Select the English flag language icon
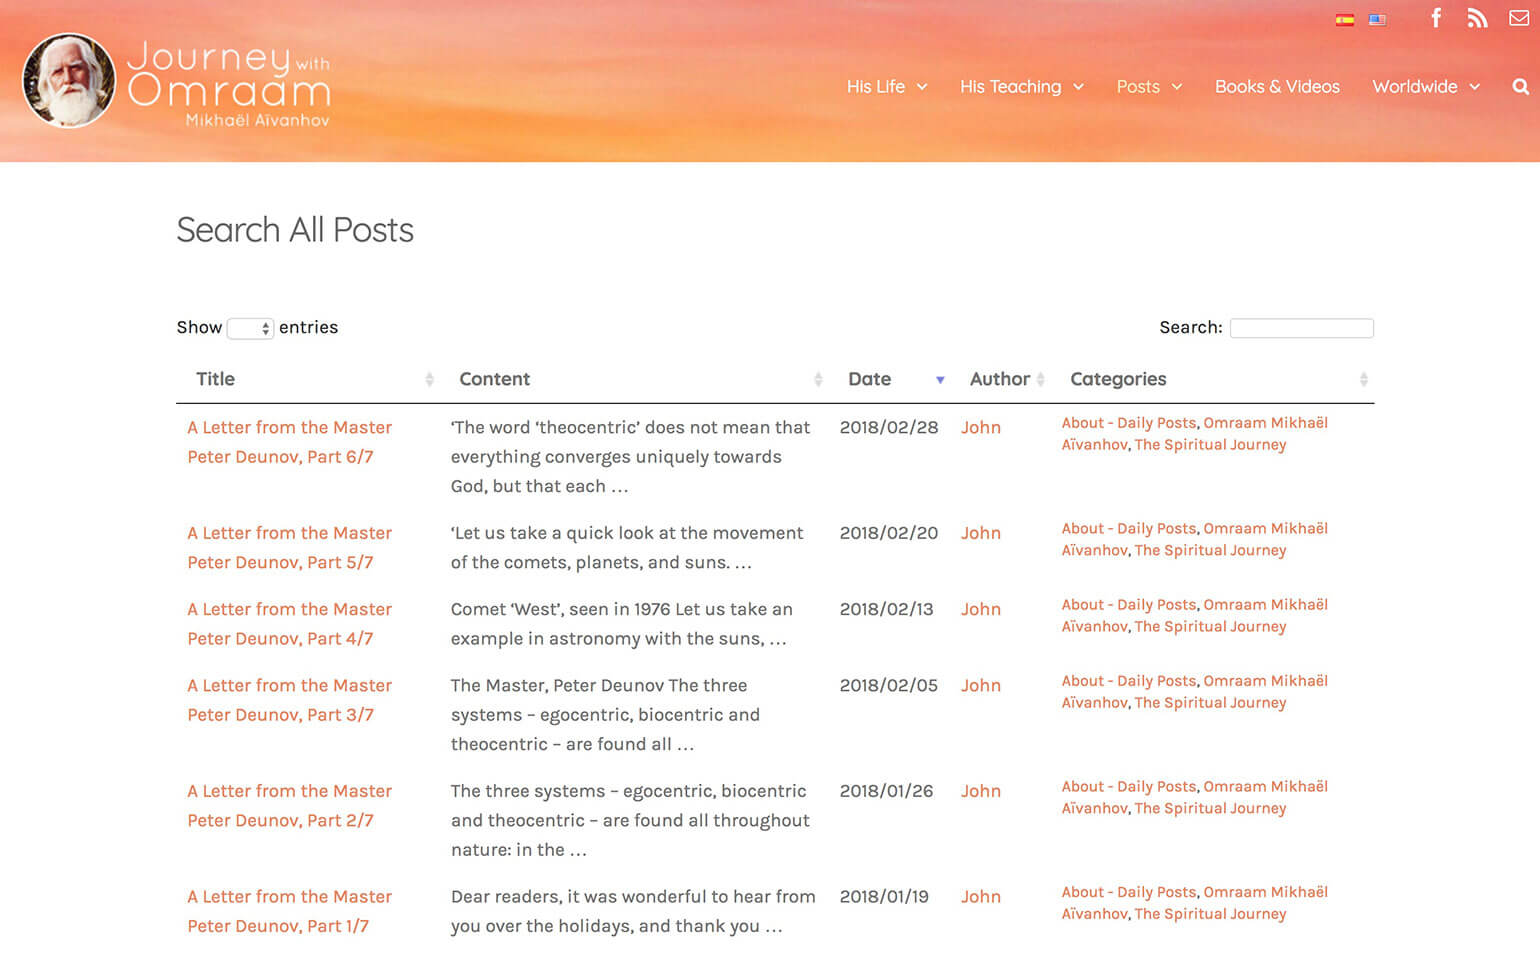This screenshot has height=953, width=1540. (1377, 18)
